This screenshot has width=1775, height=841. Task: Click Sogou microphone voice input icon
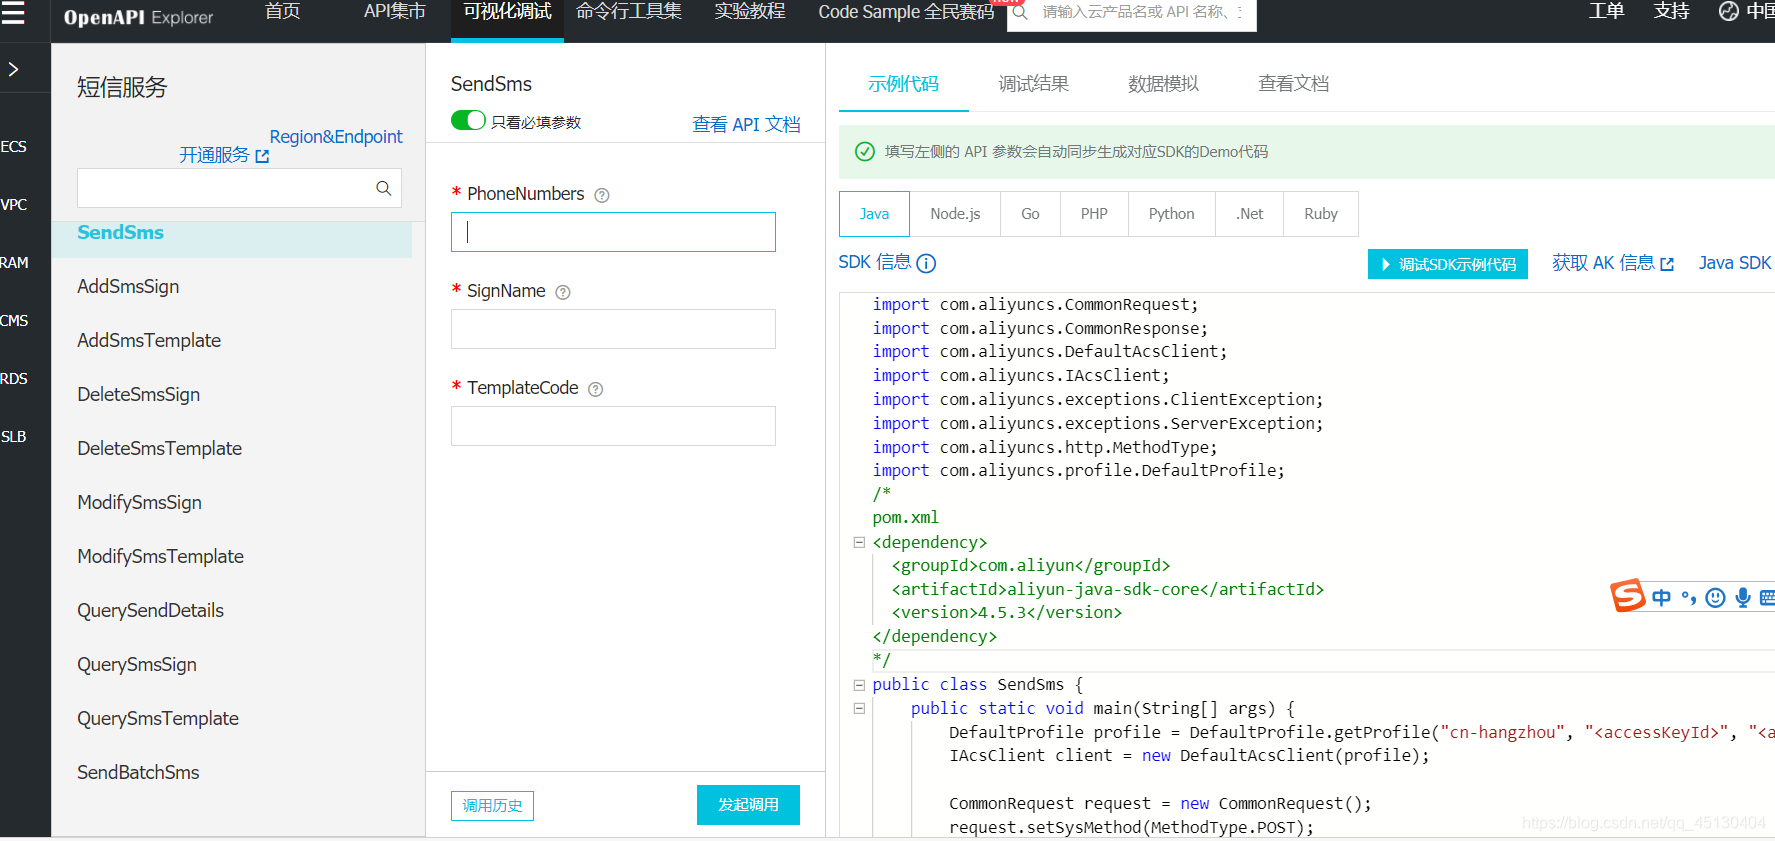coord(1743,598)
